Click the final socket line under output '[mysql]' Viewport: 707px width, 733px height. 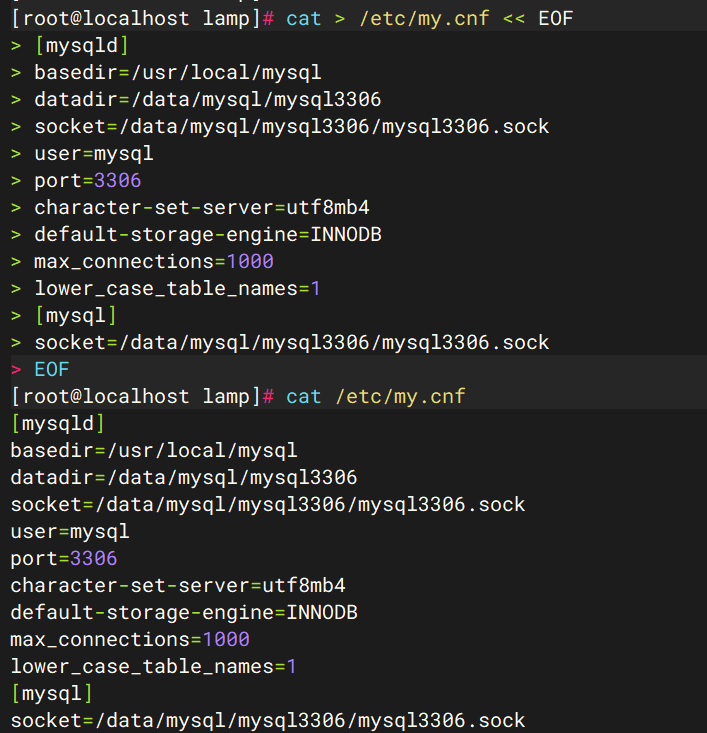(268, 721)
